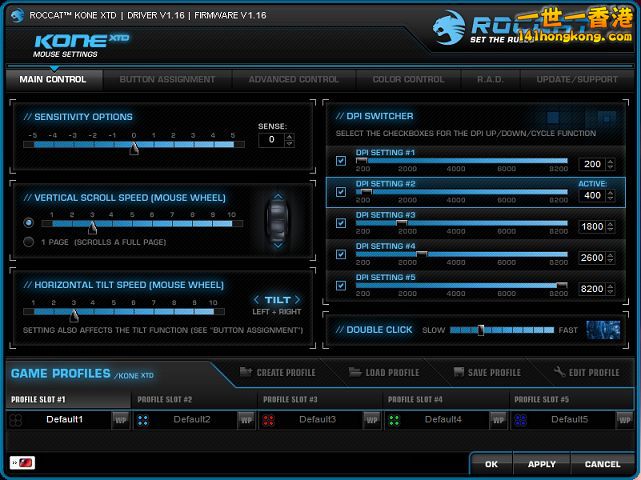Click the WP button for Default2

pyautogui.click(x=247, y=420)
